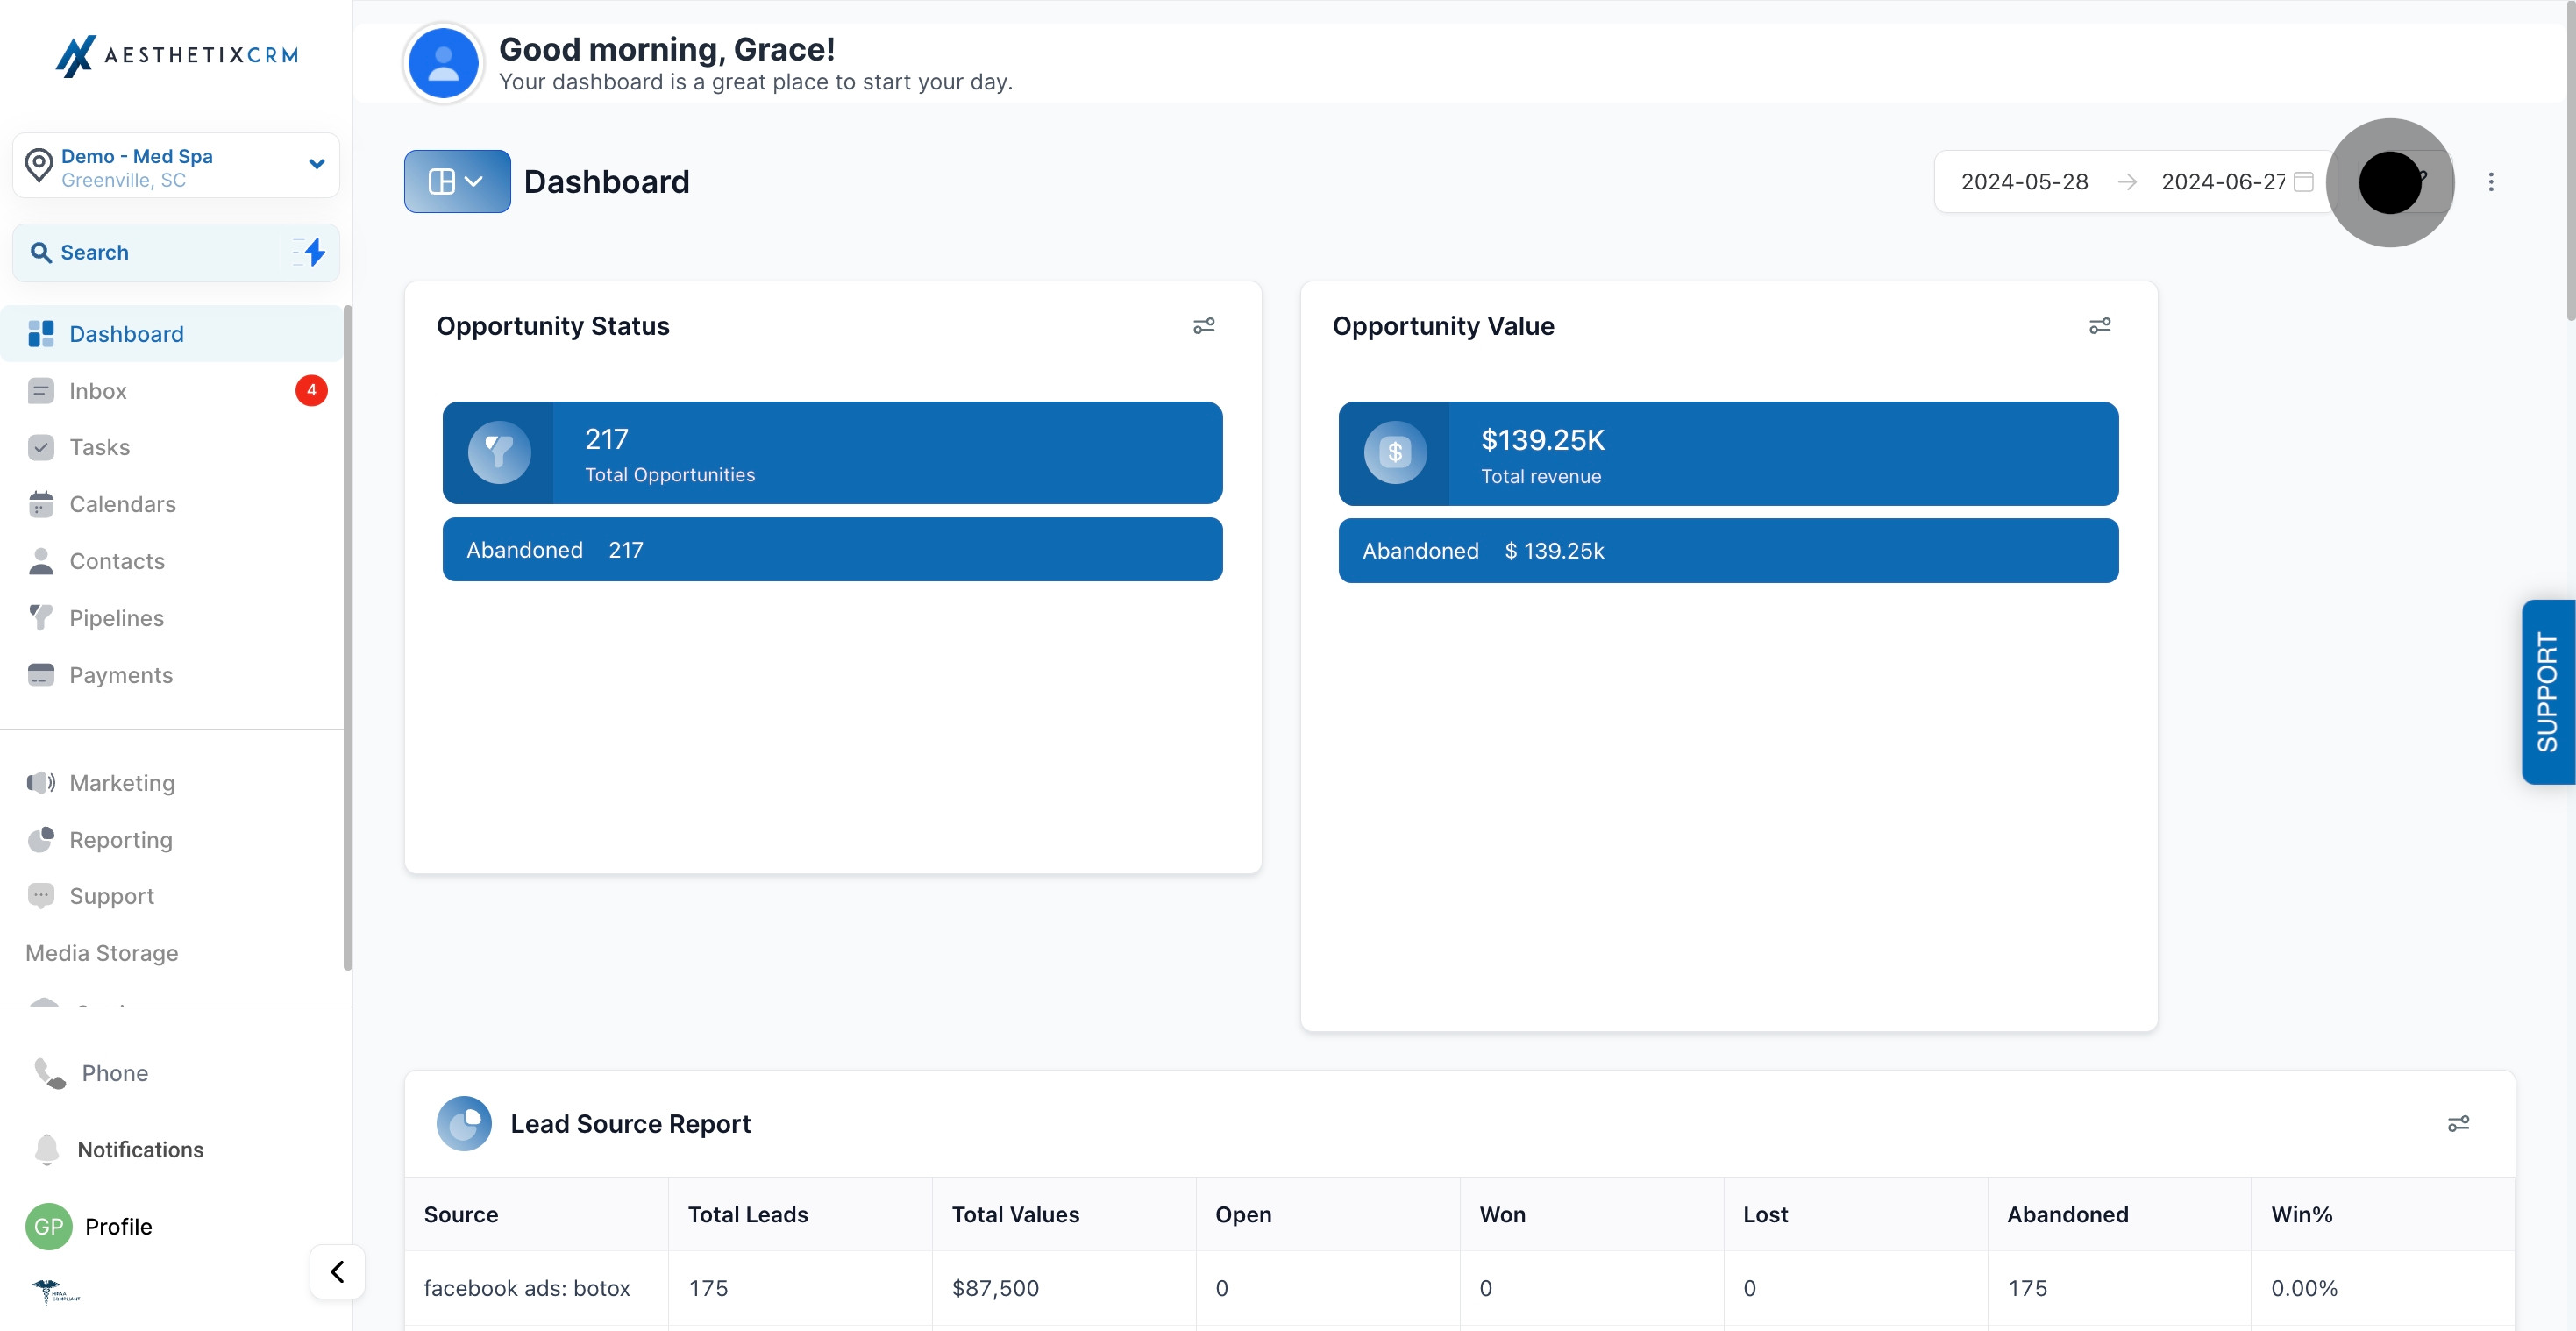The image size is (2576, 1331).
Task: Click the Grace user avatar icon
Action: pyautogui.click(x=443, y=63)
